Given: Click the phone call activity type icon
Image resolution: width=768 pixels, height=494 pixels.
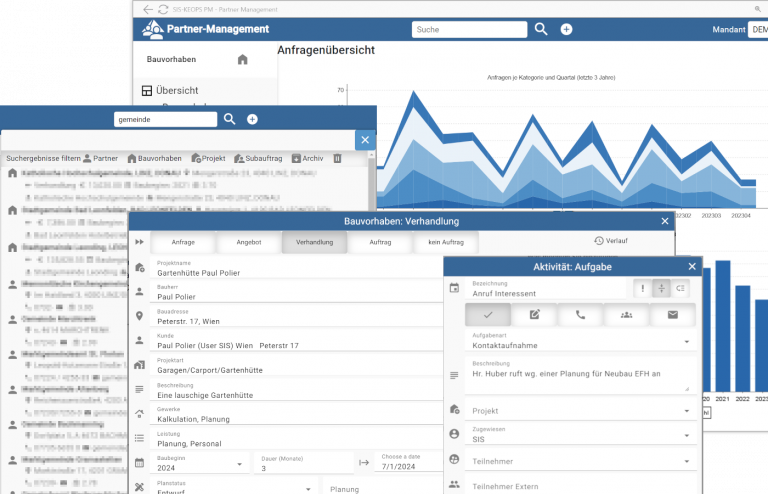Looking at the screenshot, I should (x=580, y=315).
